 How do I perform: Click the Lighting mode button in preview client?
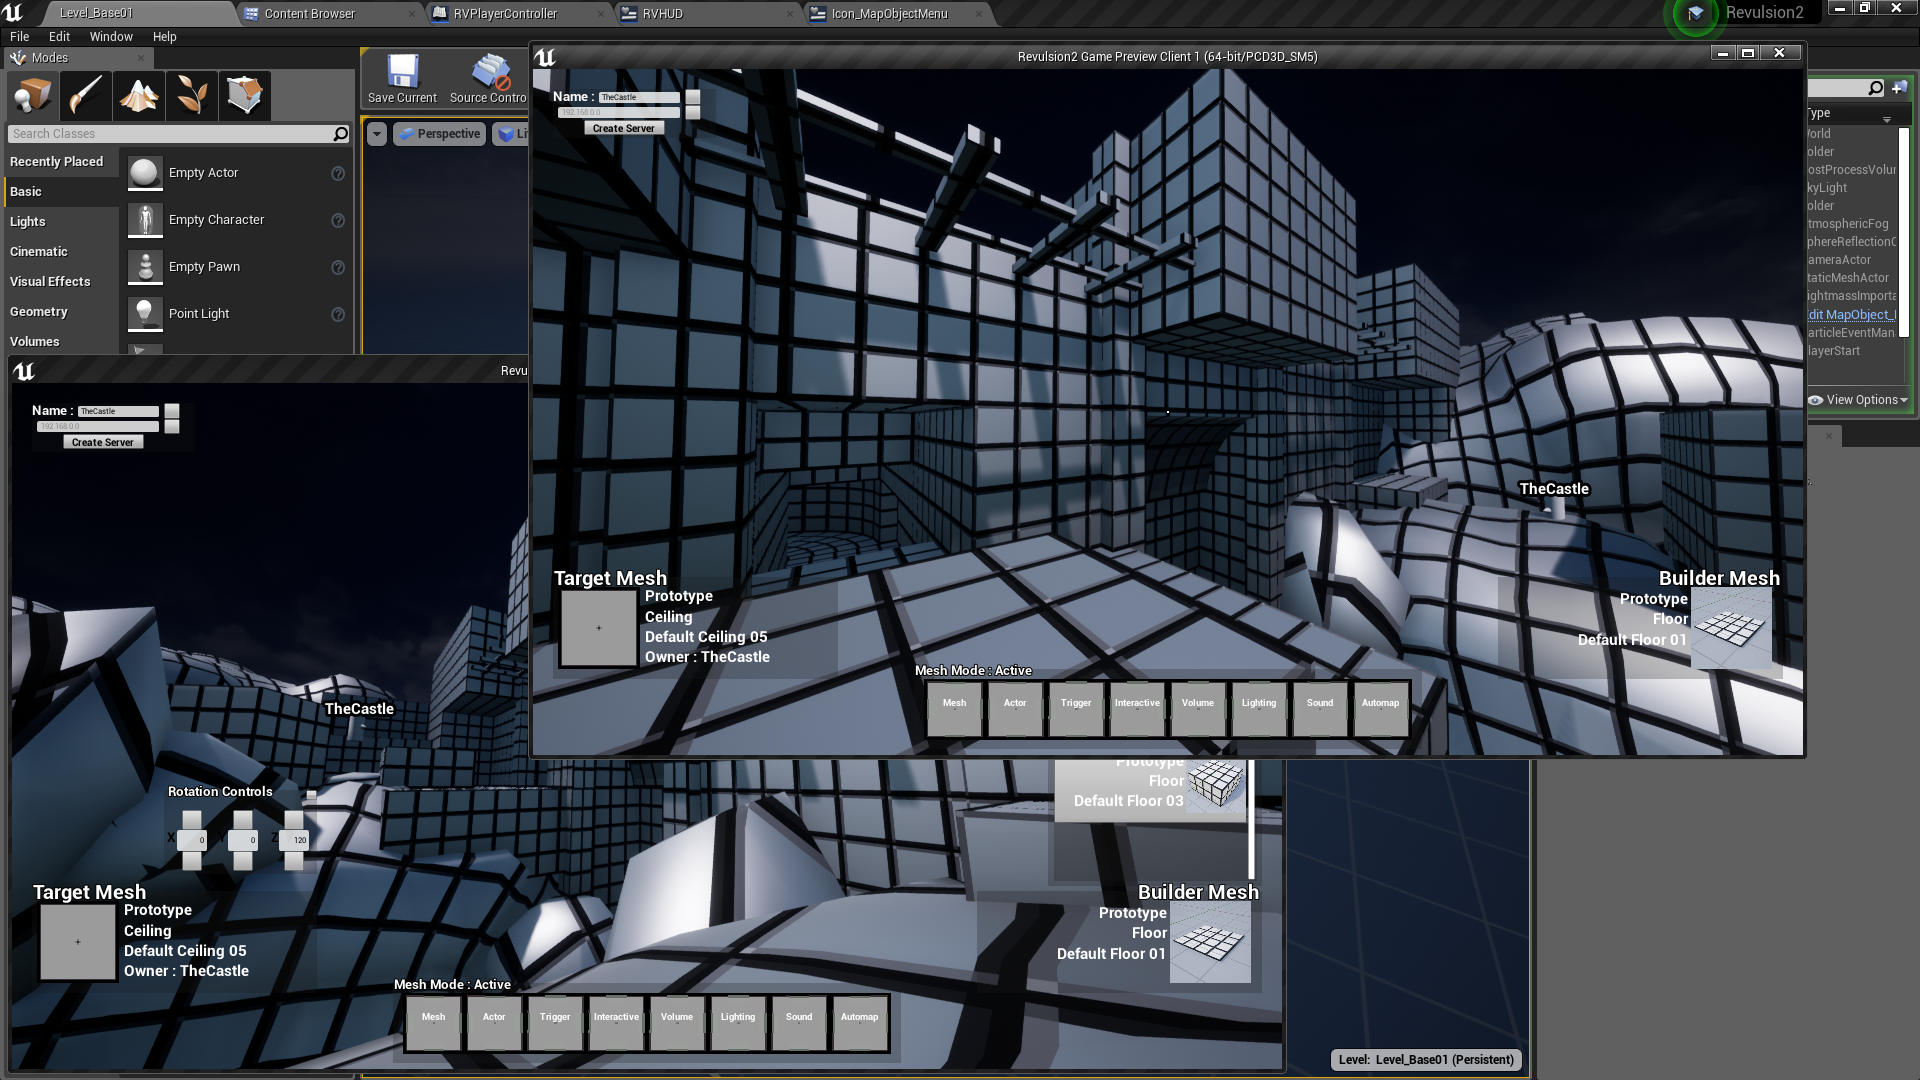(x=1258, y=708)
